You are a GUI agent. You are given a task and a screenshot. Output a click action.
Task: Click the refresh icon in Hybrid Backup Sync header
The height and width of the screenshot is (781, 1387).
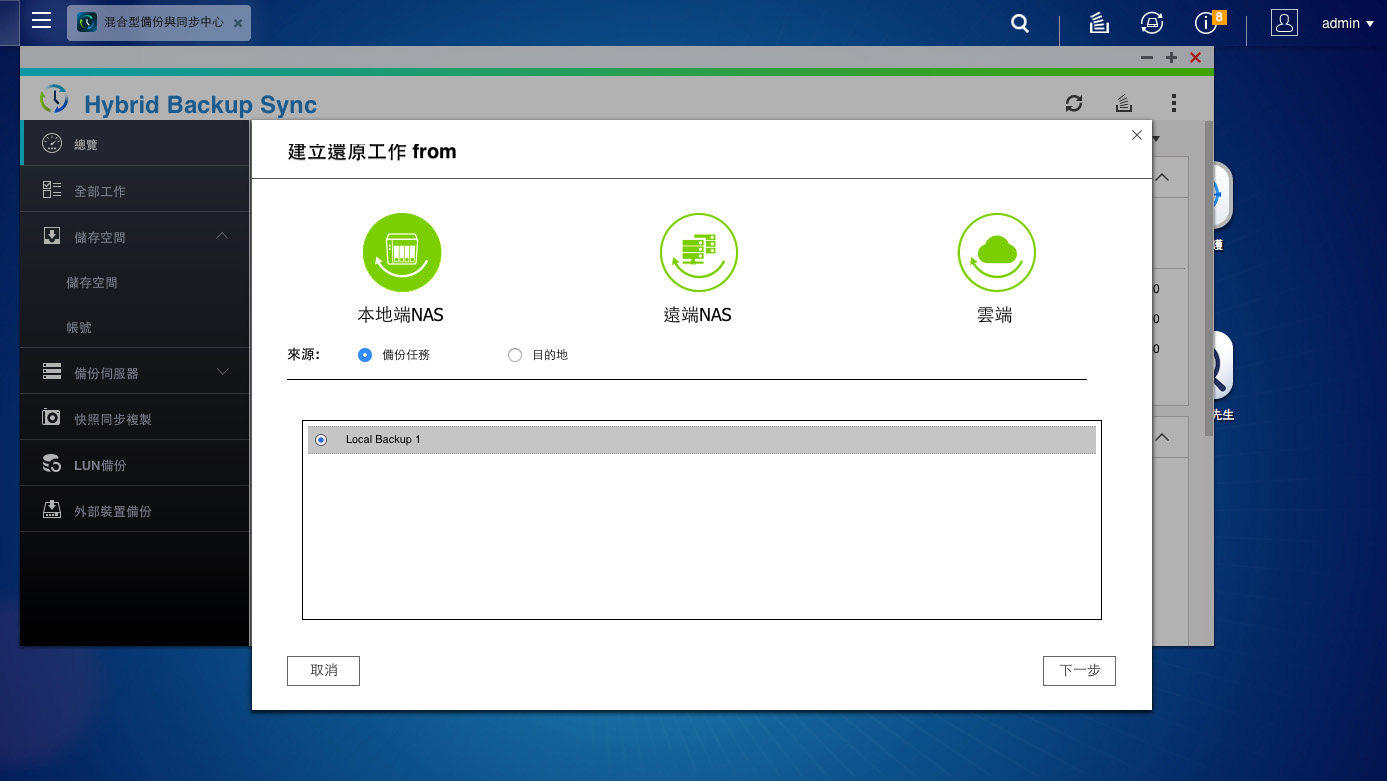[1074, 103]
